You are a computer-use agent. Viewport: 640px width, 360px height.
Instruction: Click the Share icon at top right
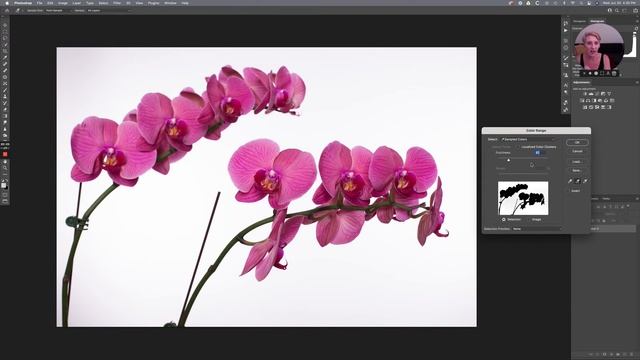(636, 11)
